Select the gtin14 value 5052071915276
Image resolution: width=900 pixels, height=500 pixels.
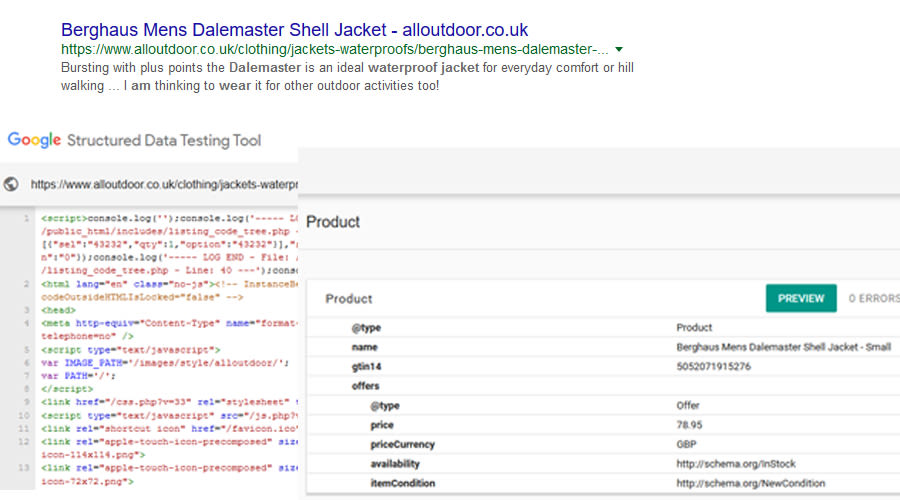(x=713, y=367)
